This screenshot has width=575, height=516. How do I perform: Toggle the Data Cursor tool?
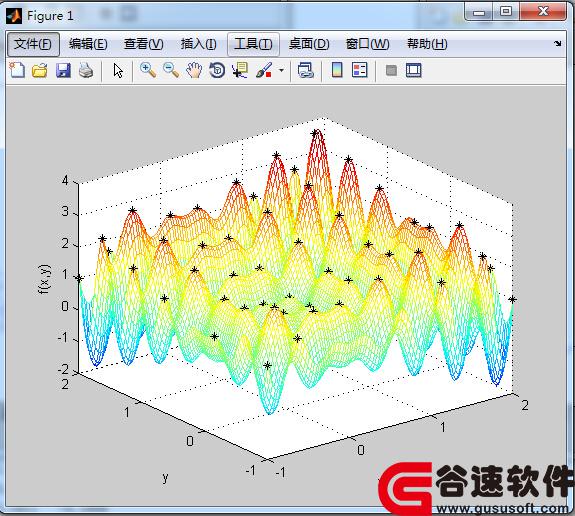pyautogui.click(x=240, y=70)
